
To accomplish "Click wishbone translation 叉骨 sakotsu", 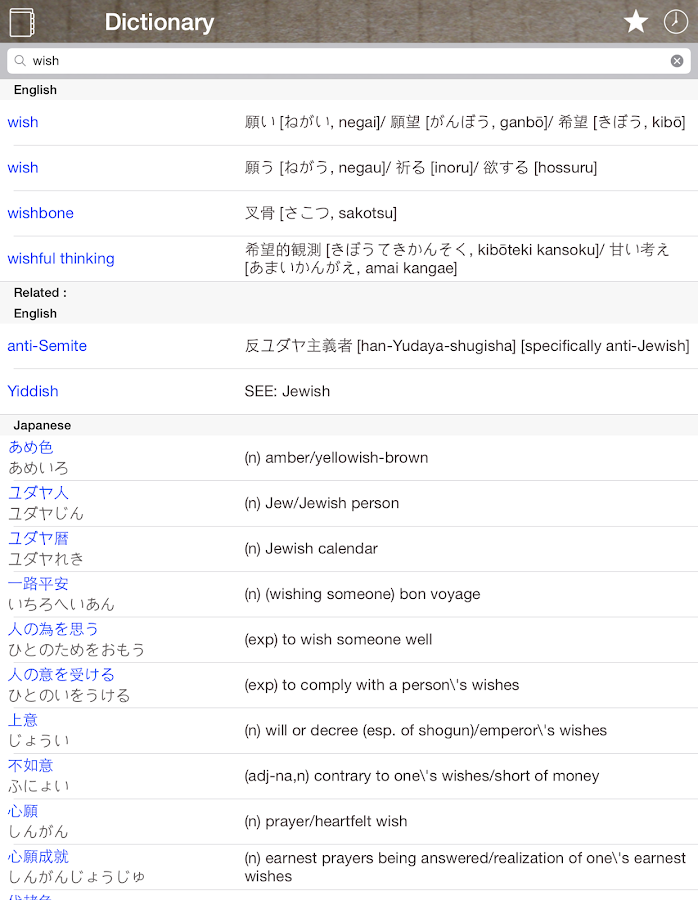I will coord(321,213).
